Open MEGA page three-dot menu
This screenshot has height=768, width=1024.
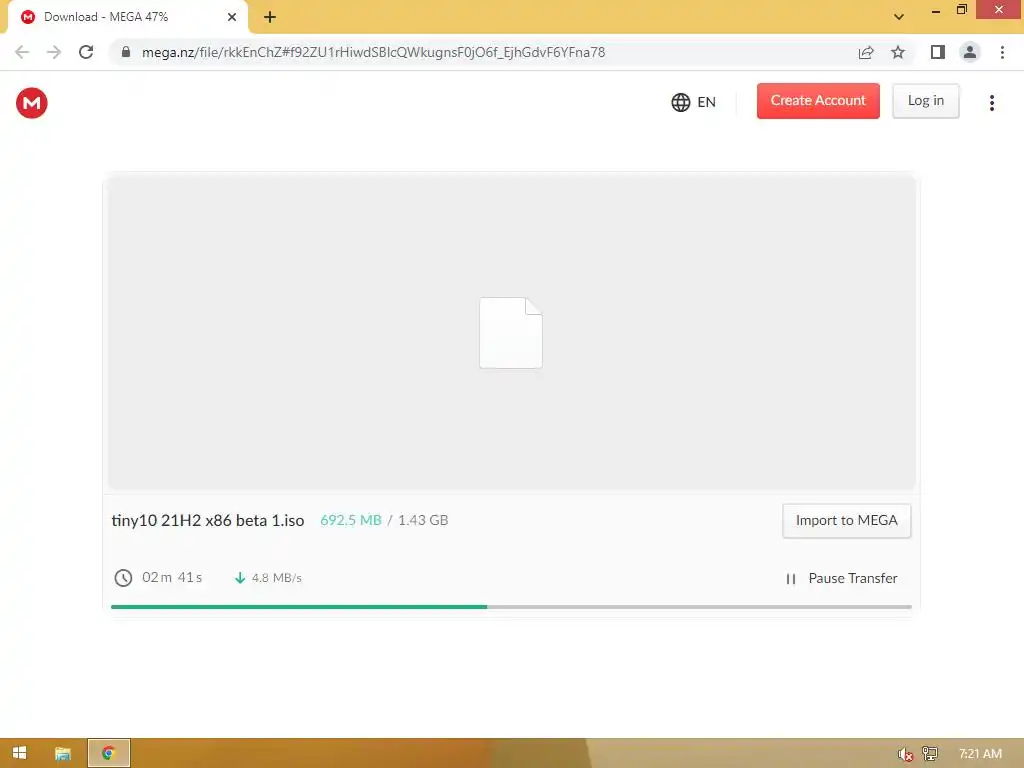(991, 103)
